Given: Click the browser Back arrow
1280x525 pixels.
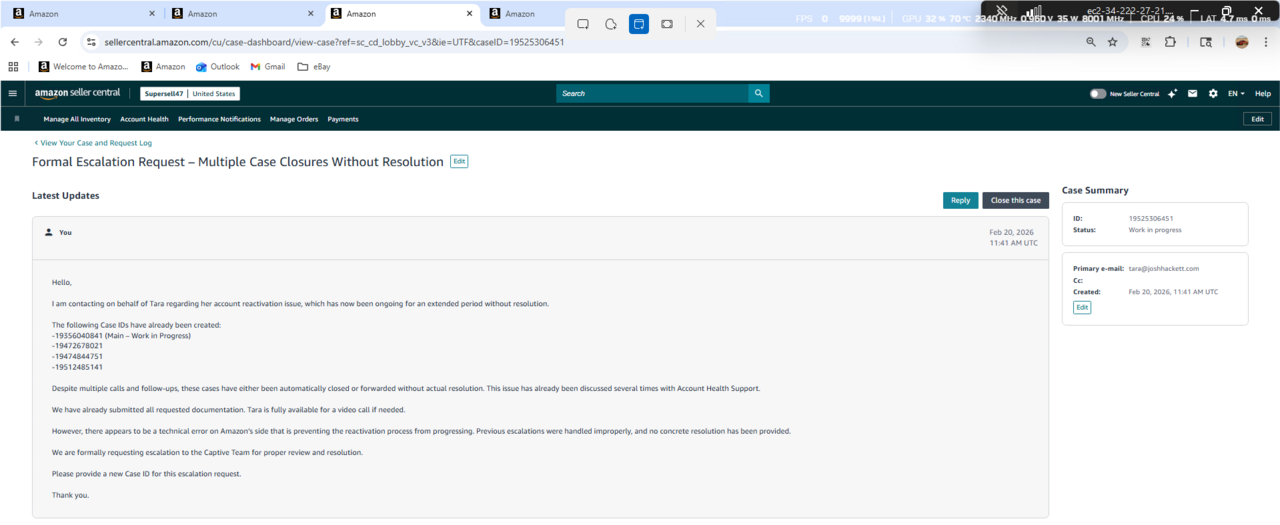Looking at the screenshot, I should (x=15, y=42).
